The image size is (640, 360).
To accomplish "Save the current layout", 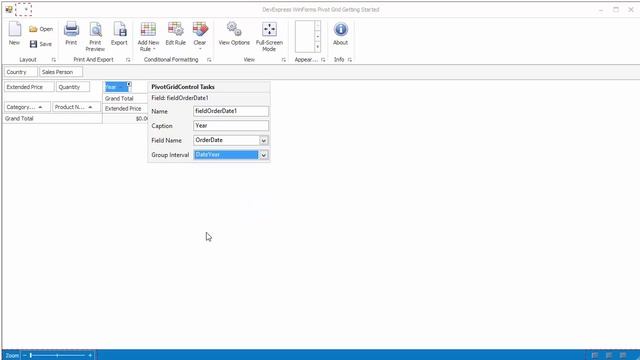I will 41,44.
